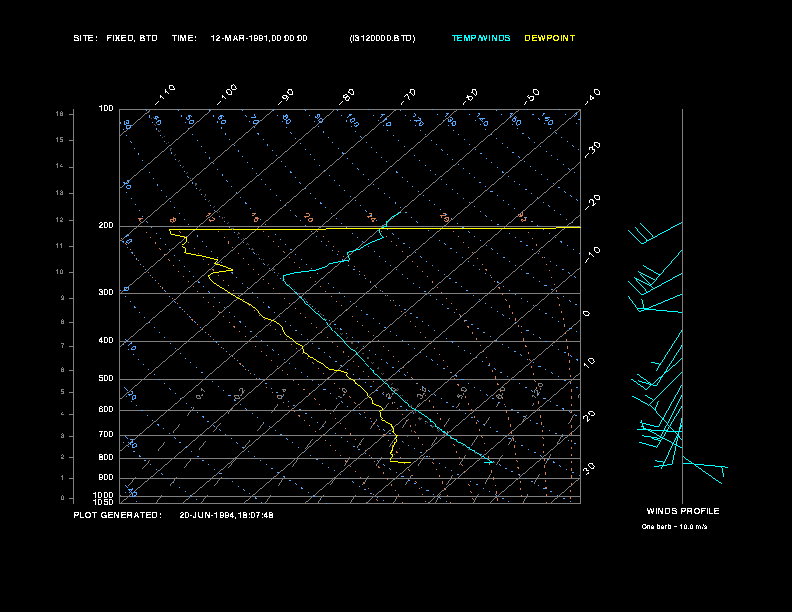The height and width of the screenshot is (612, 792).
Task: Select the 'TIME:' header label
Action: point(184,38)
